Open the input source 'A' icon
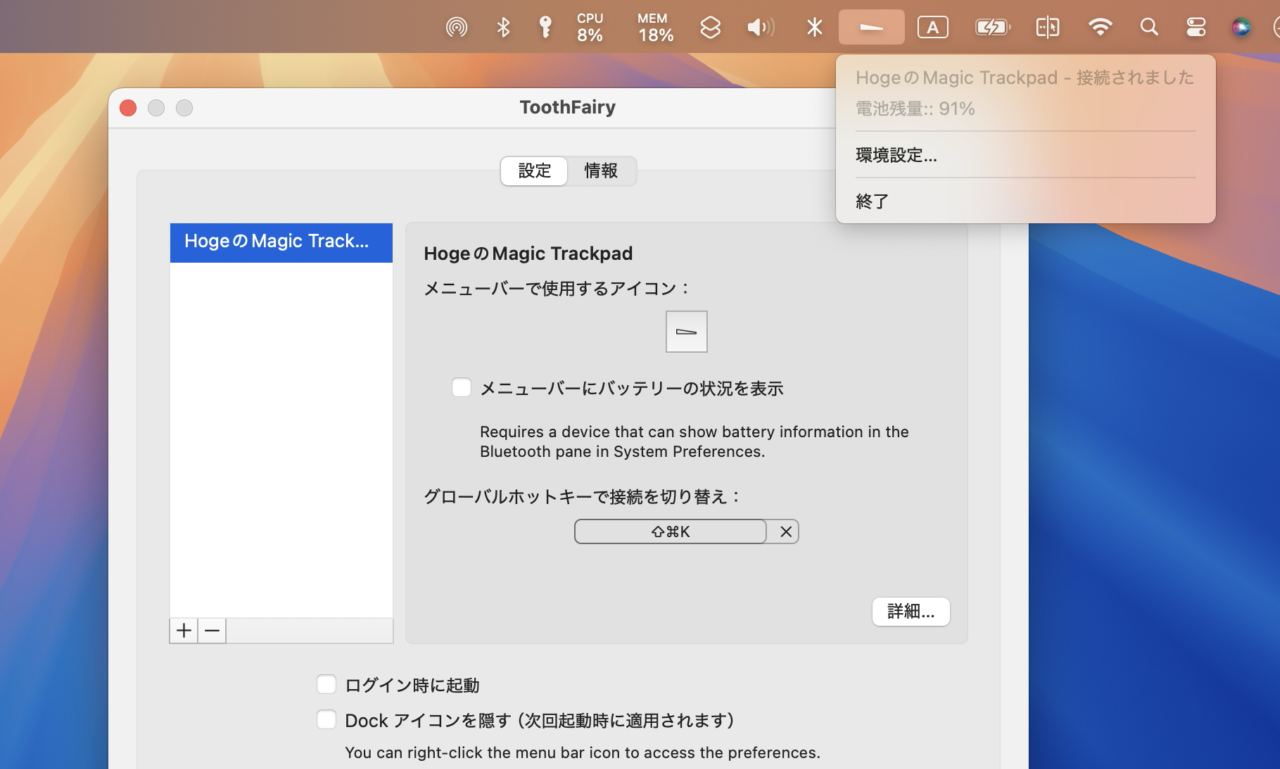The image size is (1280, 769). point(933,27)
